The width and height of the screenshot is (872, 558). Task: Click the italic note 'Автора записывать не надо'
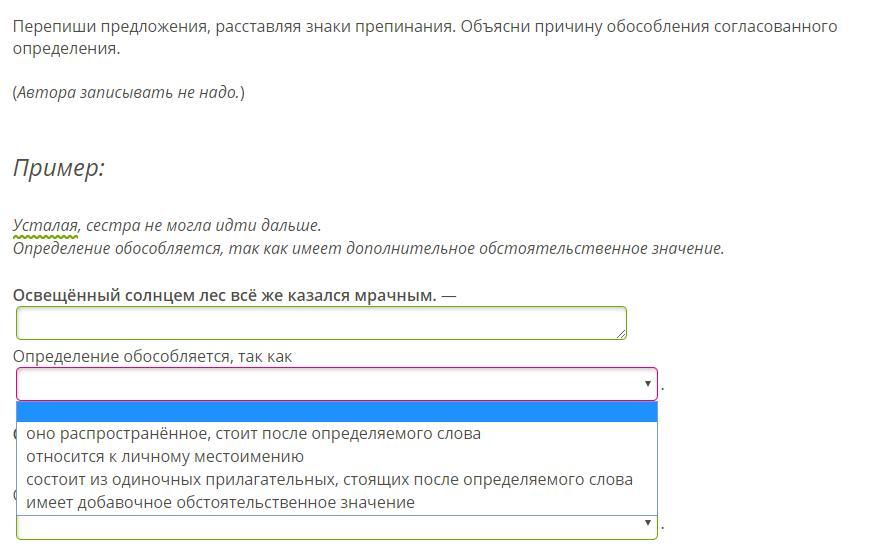coord(128,93)
